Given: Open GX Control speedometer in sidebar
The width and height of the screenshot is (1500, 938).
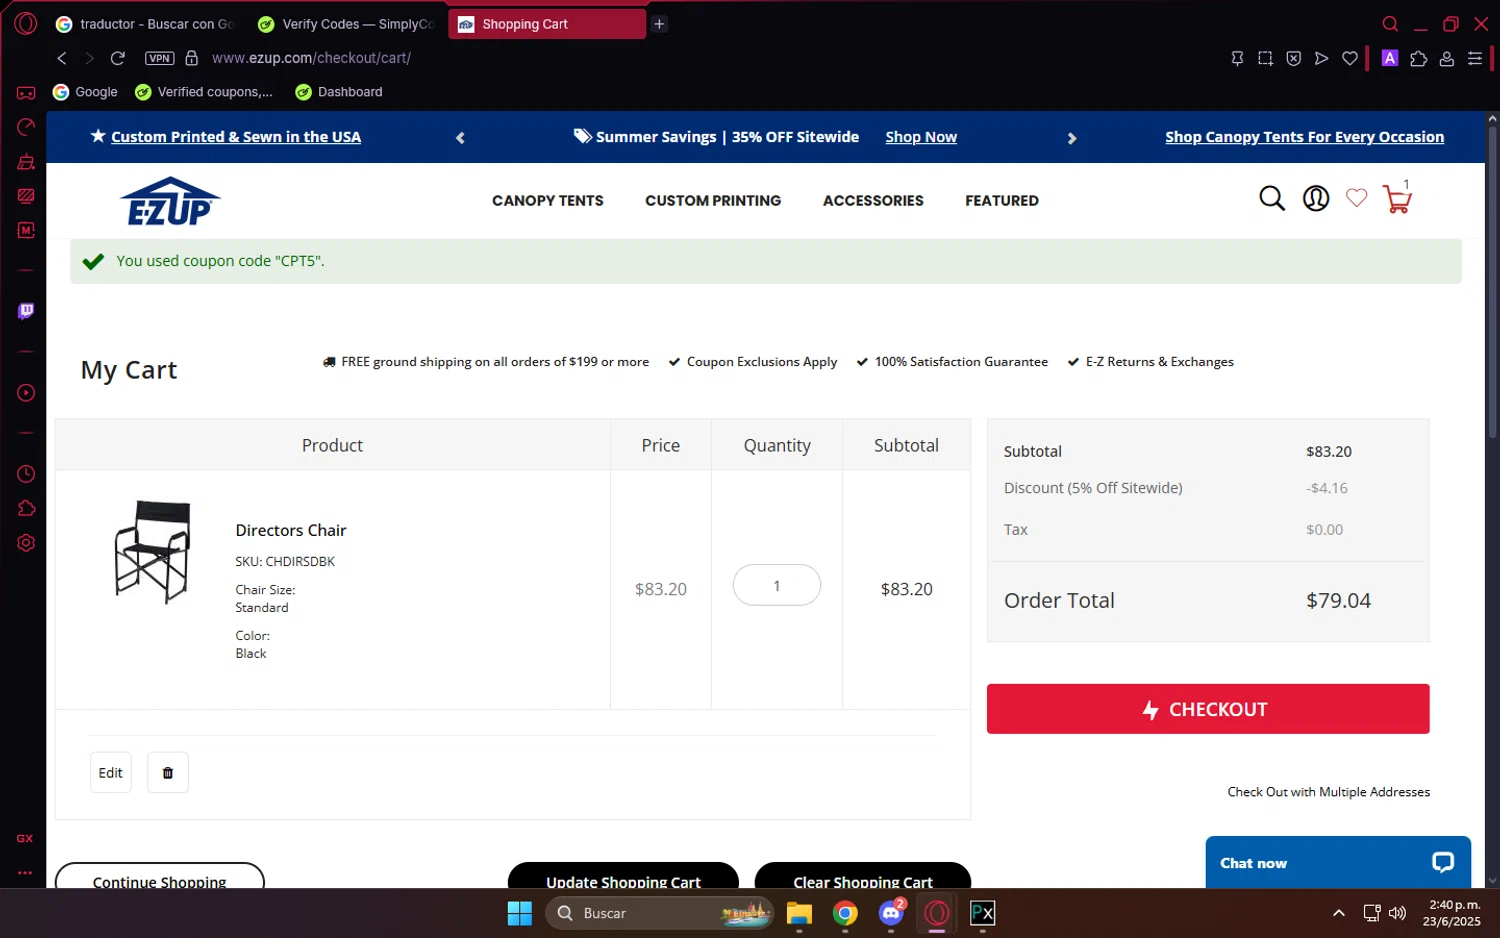Looking at the screenshot, I should [x=26, y=127].
